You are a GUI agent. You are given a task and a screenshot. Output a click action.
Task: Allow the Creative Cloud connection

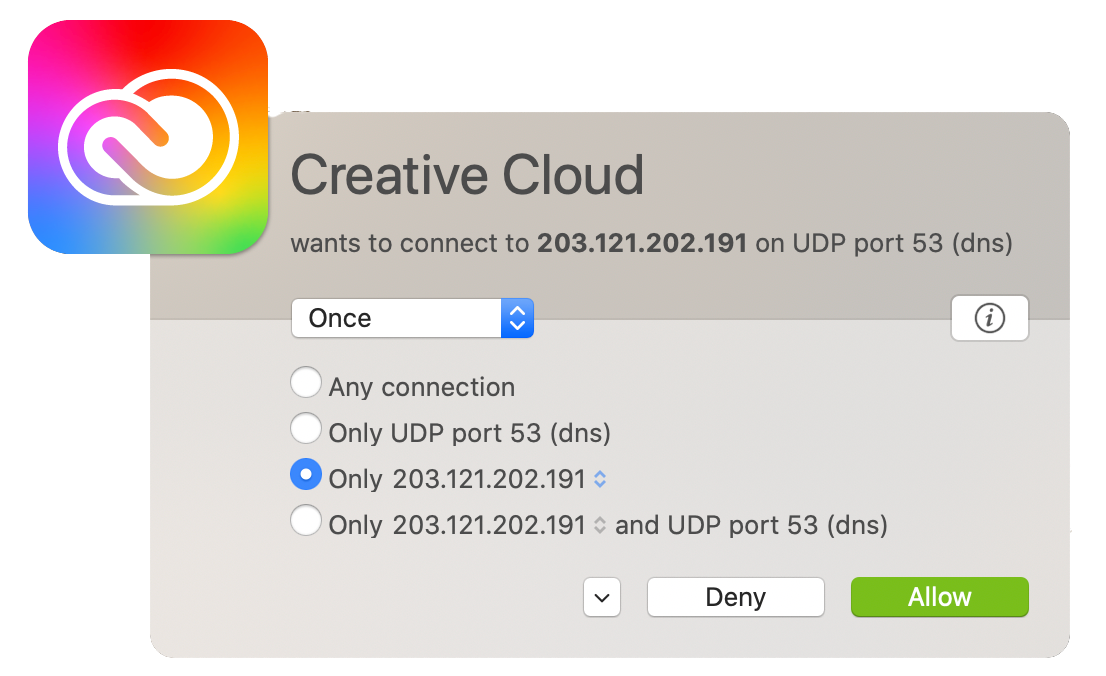click(x=940, y=597)
